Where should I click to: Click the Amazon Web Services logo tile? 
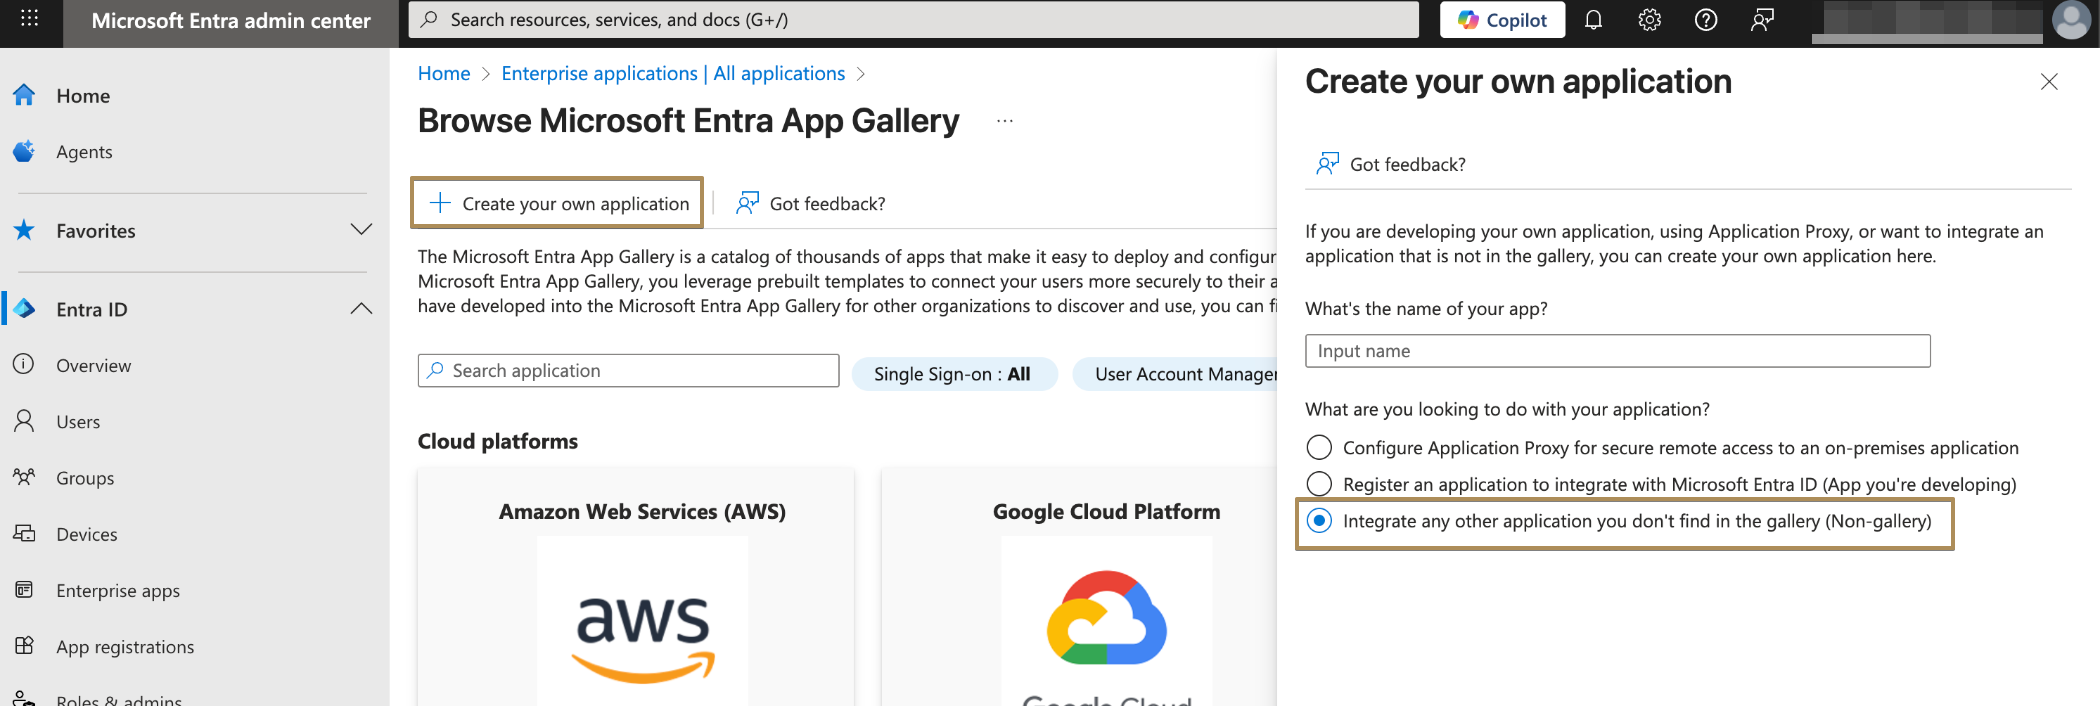click(642, 620)
